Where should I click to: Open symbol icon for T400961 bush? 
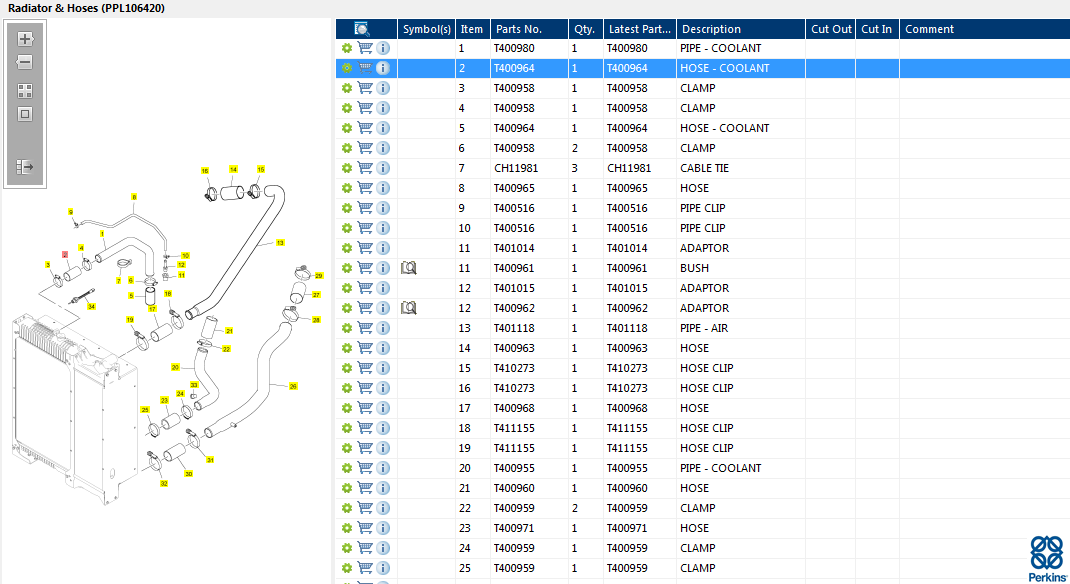(409, 268)
